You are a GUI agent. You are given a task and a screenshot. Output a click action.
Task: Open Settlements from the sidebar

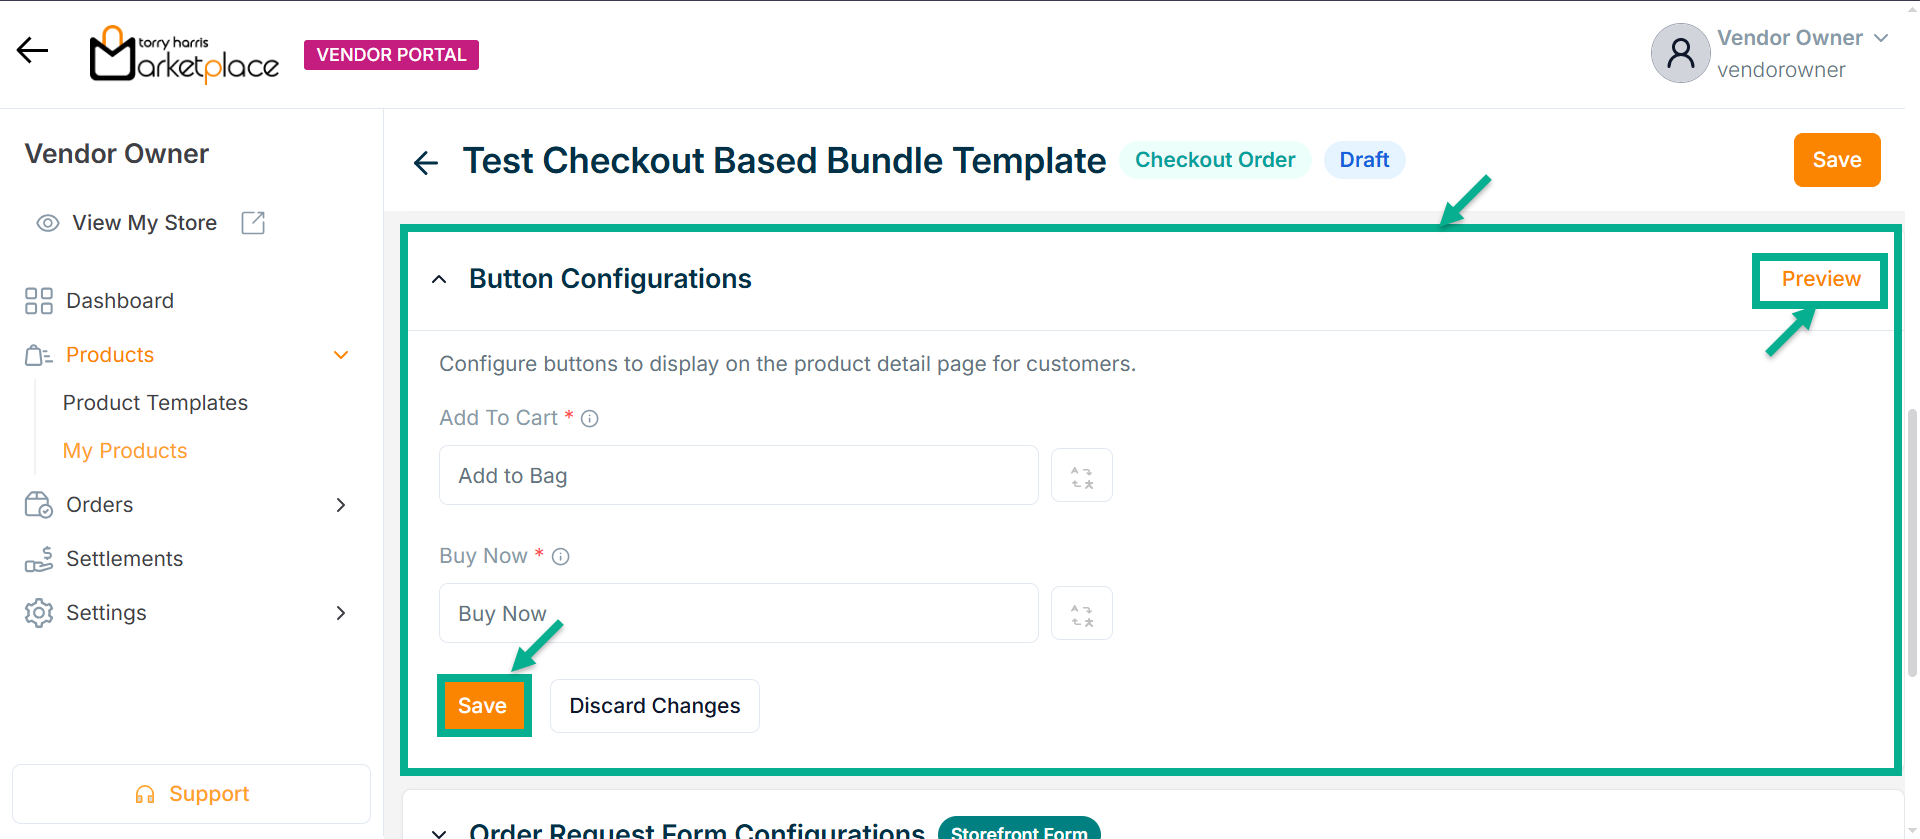tap(124, 559)
